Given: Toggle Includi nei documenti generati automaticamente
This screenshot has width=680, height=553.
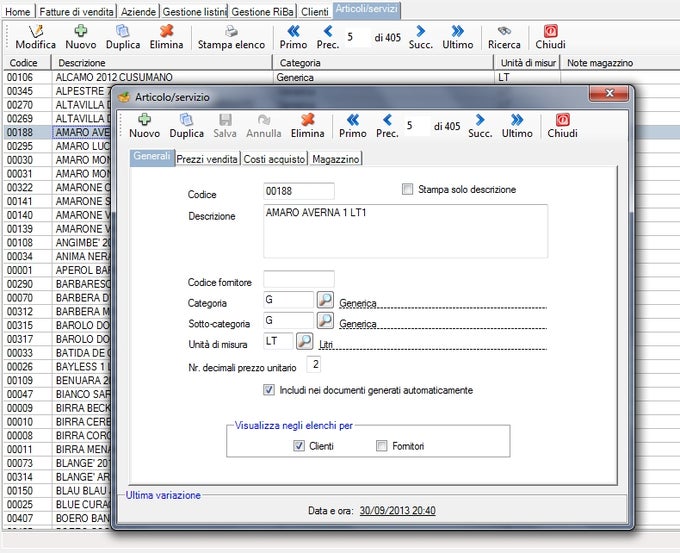Looking at the screenshot, I should tap(269, 390).
